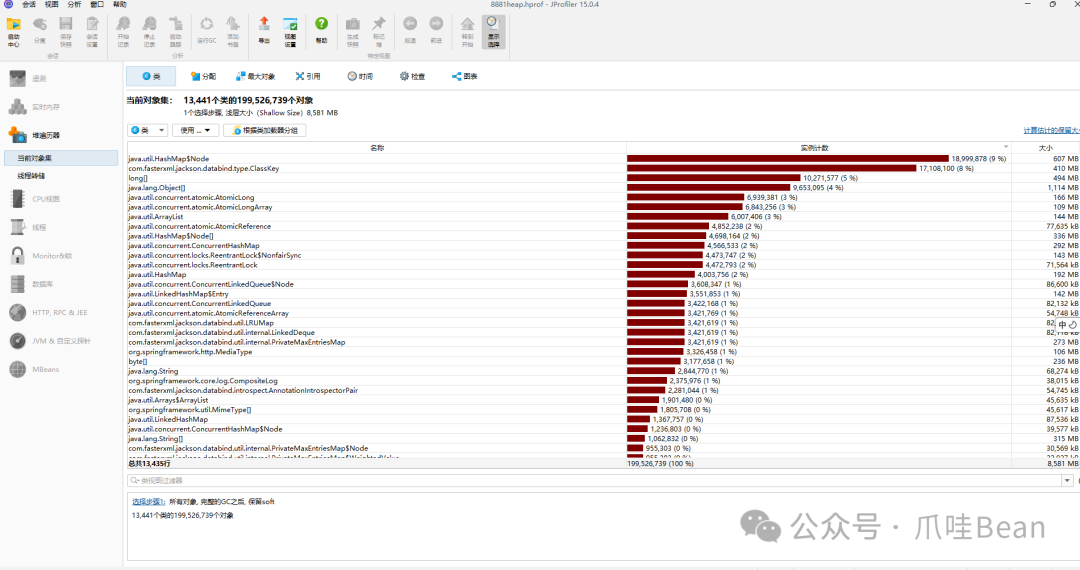Switch to the 时间 time view tab
The height and width of the screenshot is (570, 1080).
click(x=360, y=76)
